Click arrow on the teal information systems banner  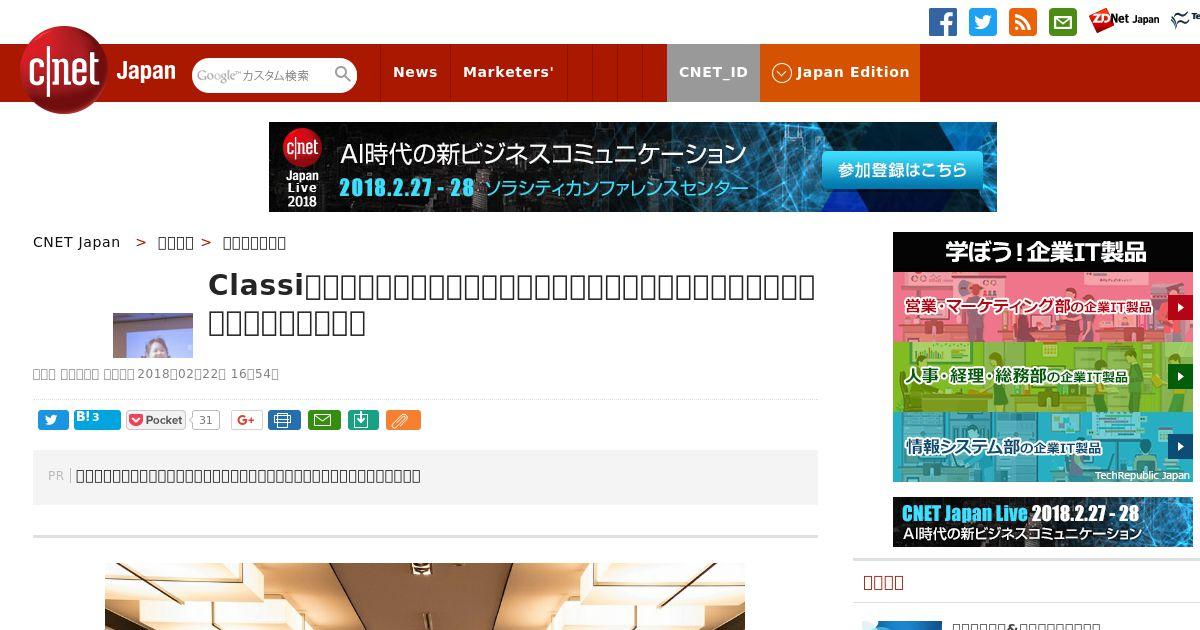(x=1180, y=447)
